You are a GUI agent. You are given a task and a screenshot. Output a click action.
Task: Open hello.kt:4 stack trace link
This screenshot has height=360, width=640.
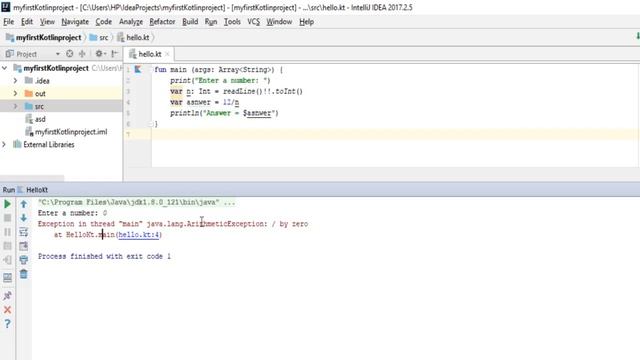click(x=139, y=235)
